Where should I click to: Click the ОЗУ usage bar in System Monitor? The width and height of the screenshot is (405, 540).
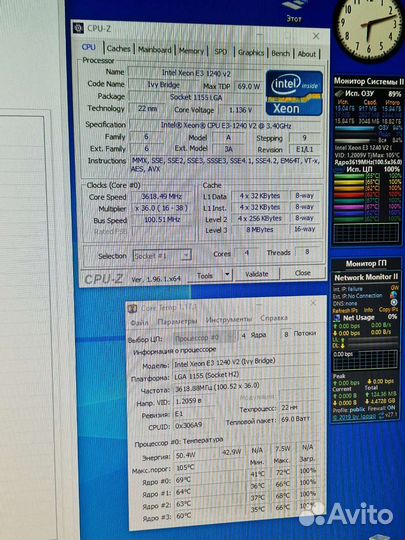[x=355, y=128]
